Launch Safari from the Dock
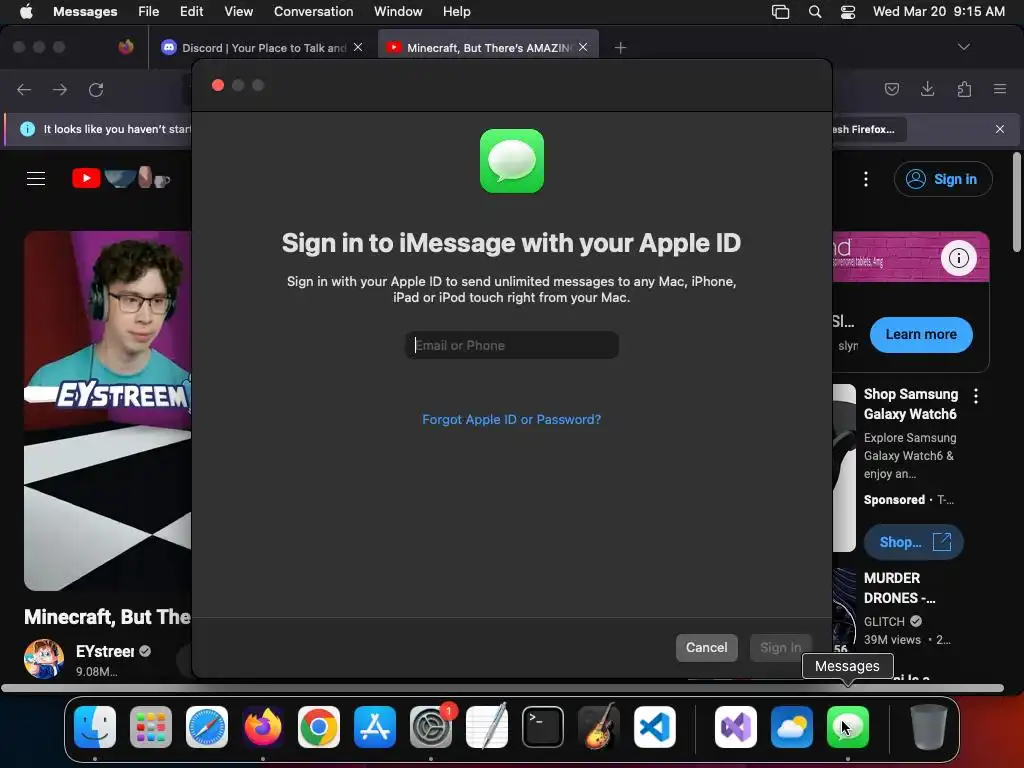This screenshot has height=768, width=1024. (x=207, y=727)
